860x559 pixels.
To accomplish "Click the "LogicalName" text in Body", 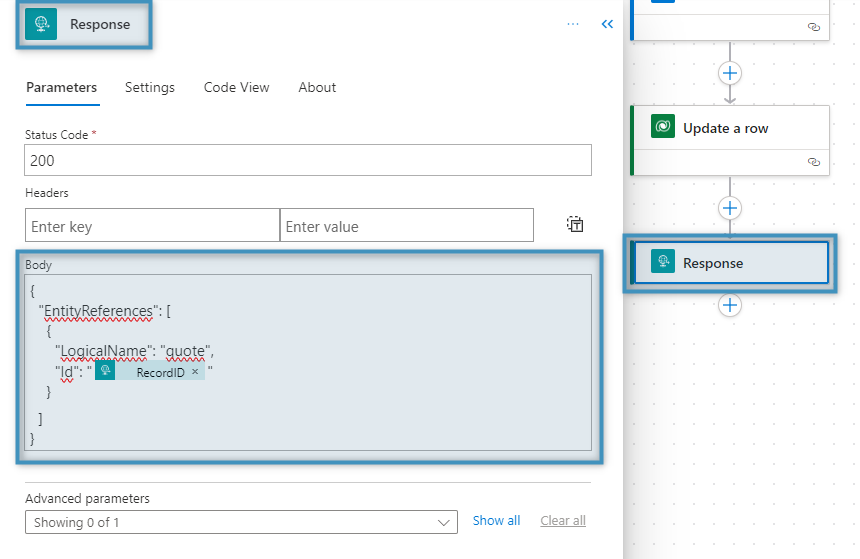I will pyautogui.click(x=104, y=351).
